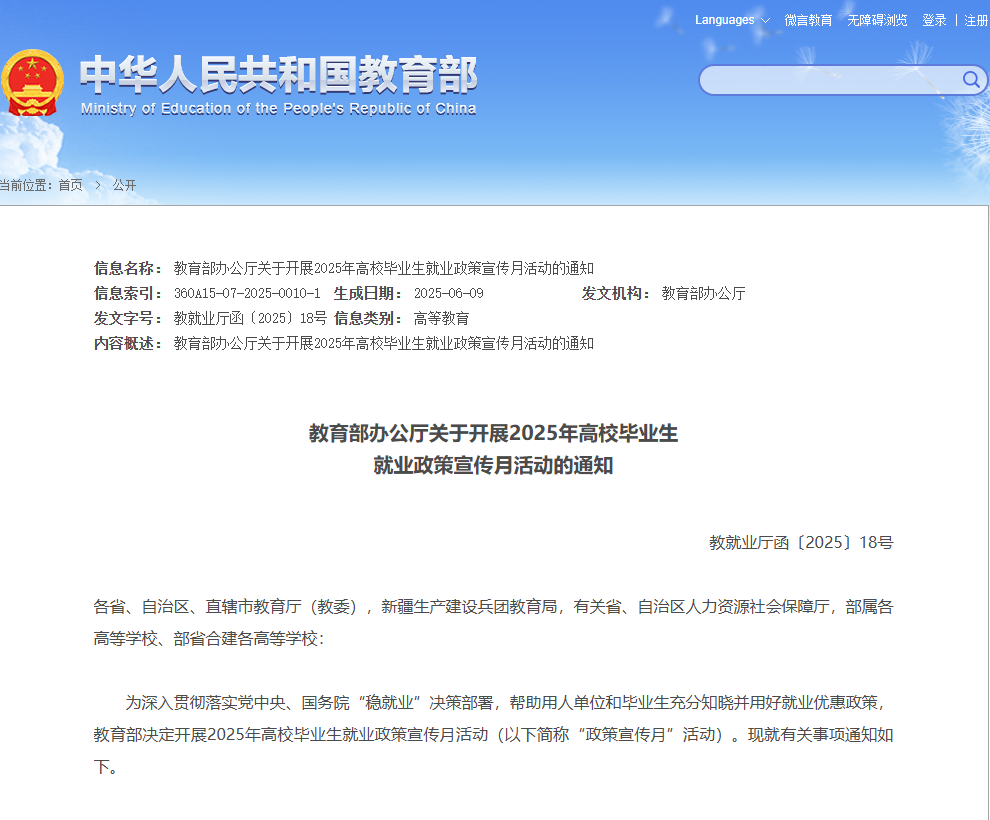This screenshot has width=990, height=820.
Task: Expand the Languages dropdown arrow
Action: 765,20
